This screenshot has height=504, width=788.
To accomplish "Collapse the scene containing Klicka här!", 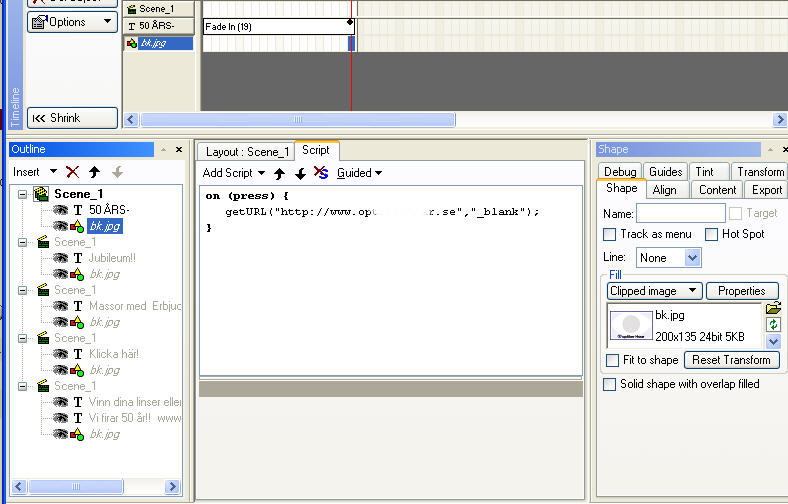I will tap(23, 338).
